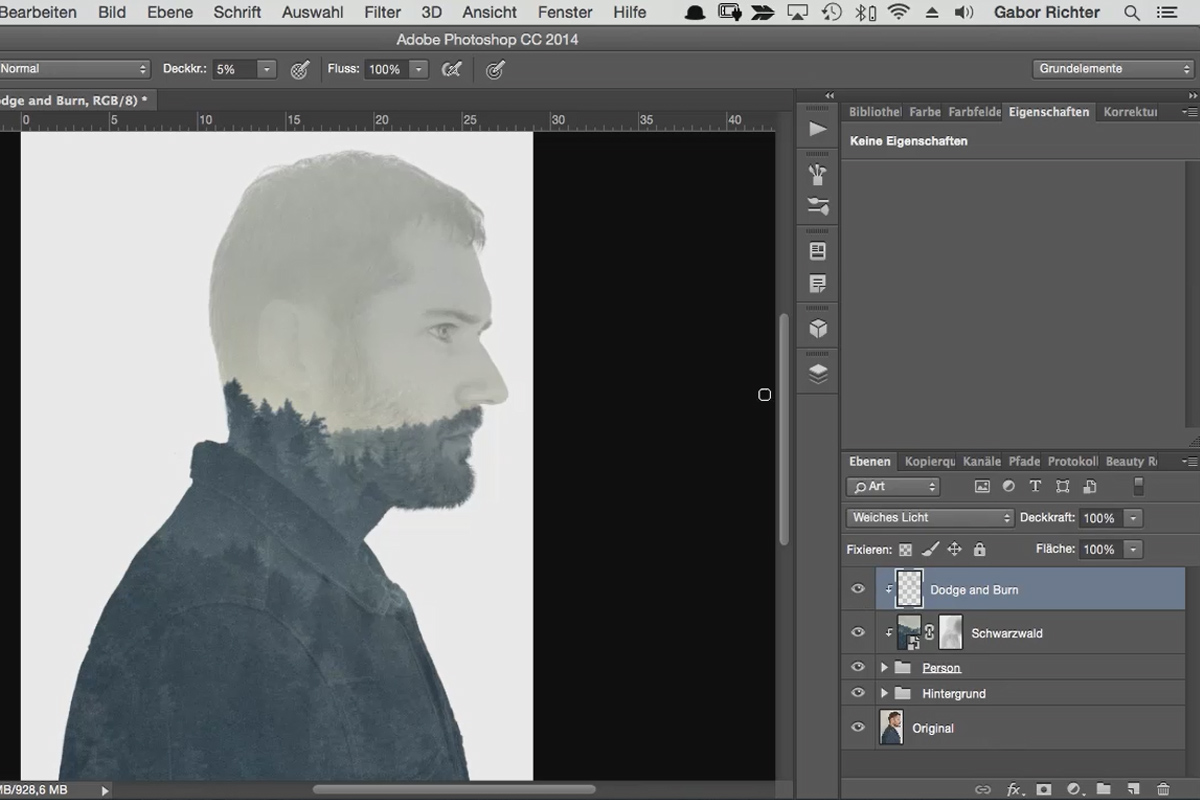Expand the Person layer group

[884, 667]
